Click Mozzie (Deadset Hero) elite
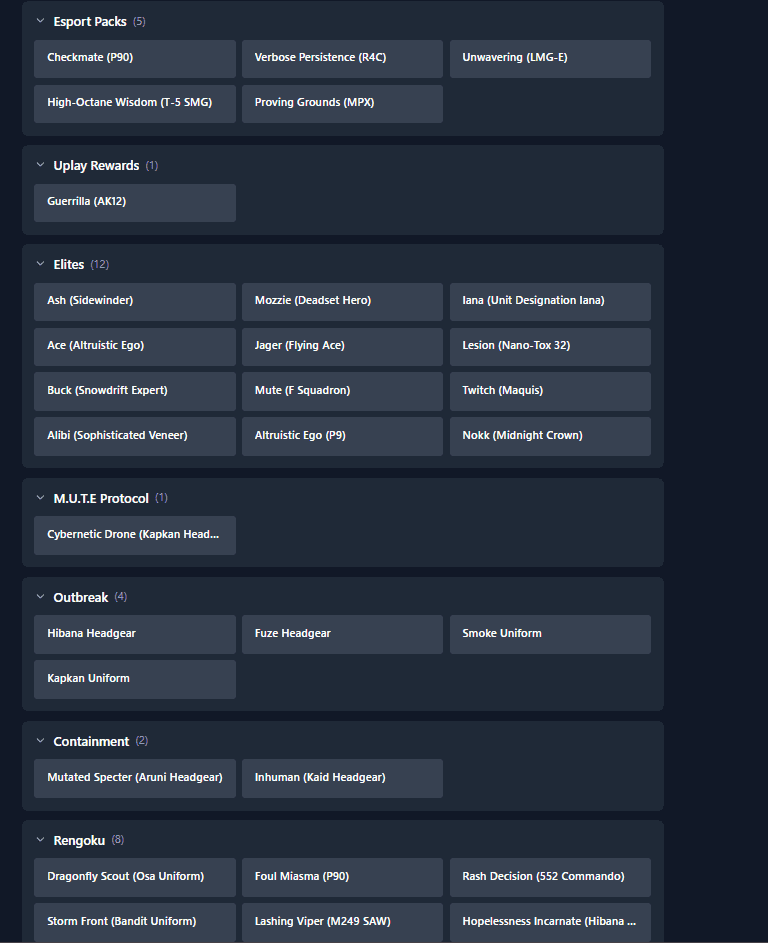The height and width of the screenshot is (943, 768). click(x=342, y=301)
